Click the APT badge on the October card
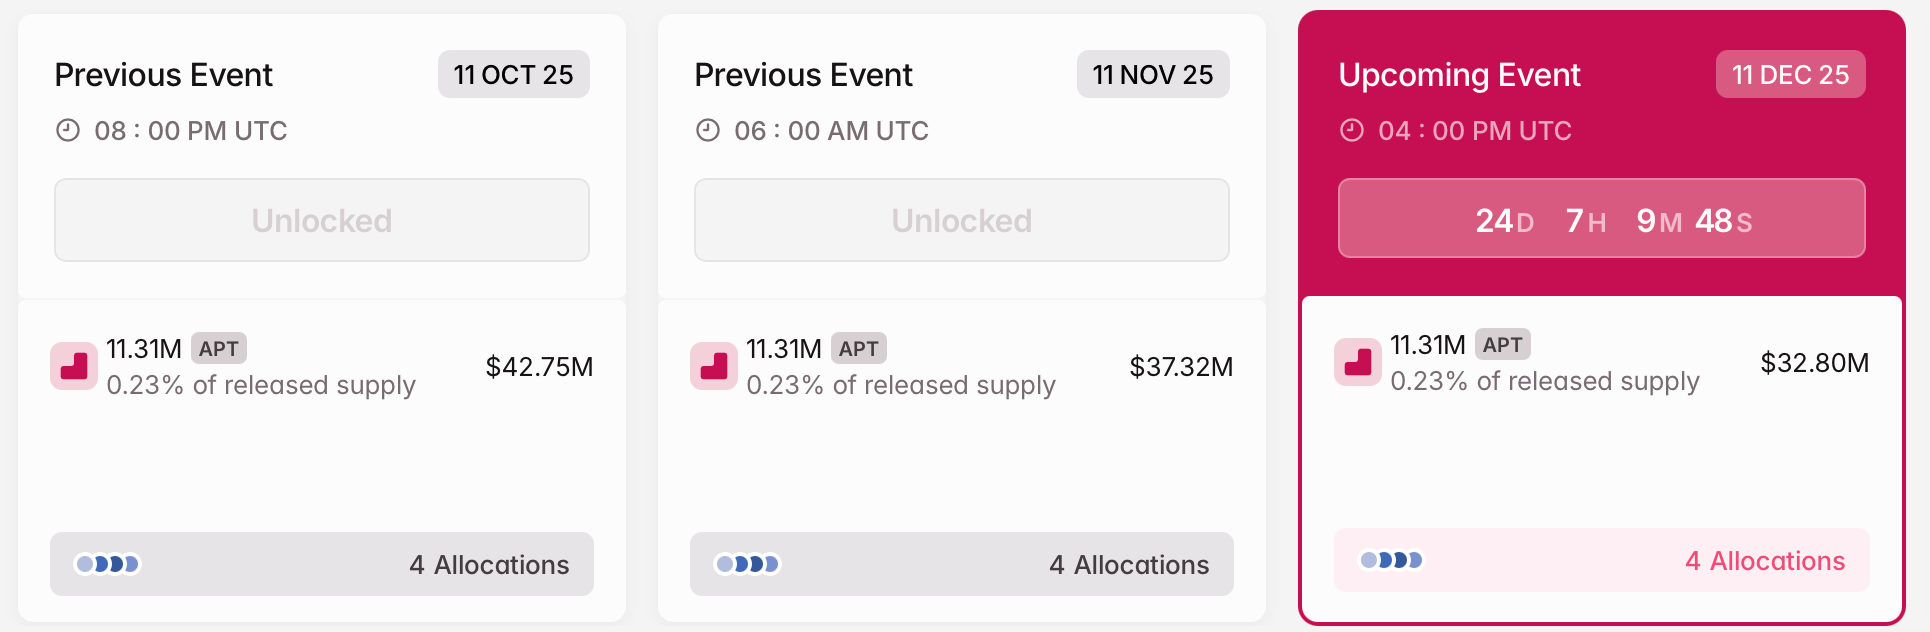1930x632 pixels. pos(219,348)
